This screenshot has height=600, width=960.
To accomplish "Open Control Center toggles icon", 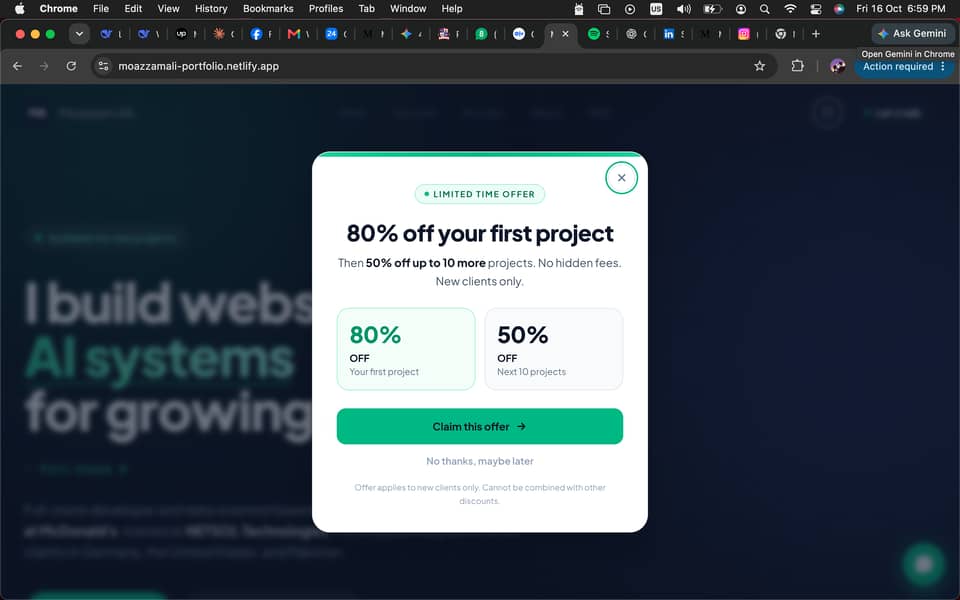I will [x=816, y=9].
